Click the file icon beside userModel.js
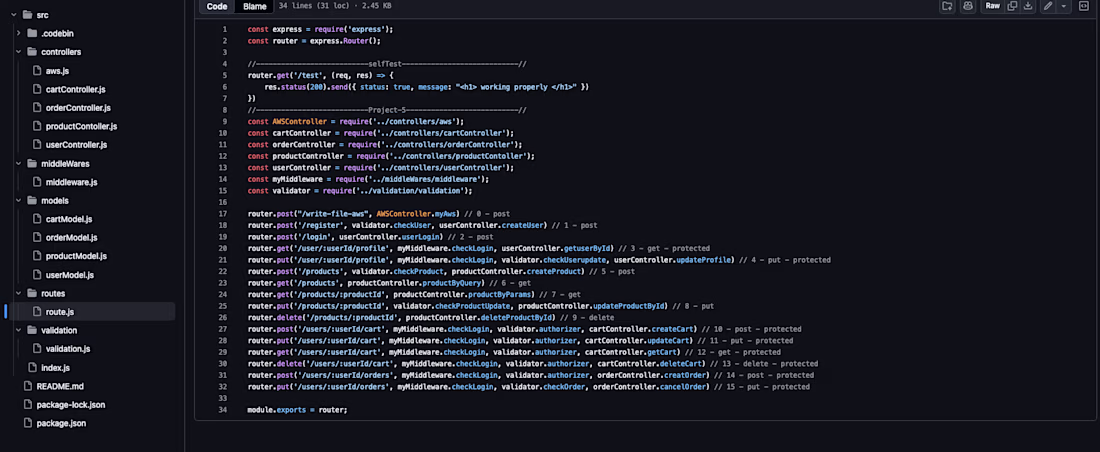Viewport: 1100px width, 452px height. coord(38,275)
